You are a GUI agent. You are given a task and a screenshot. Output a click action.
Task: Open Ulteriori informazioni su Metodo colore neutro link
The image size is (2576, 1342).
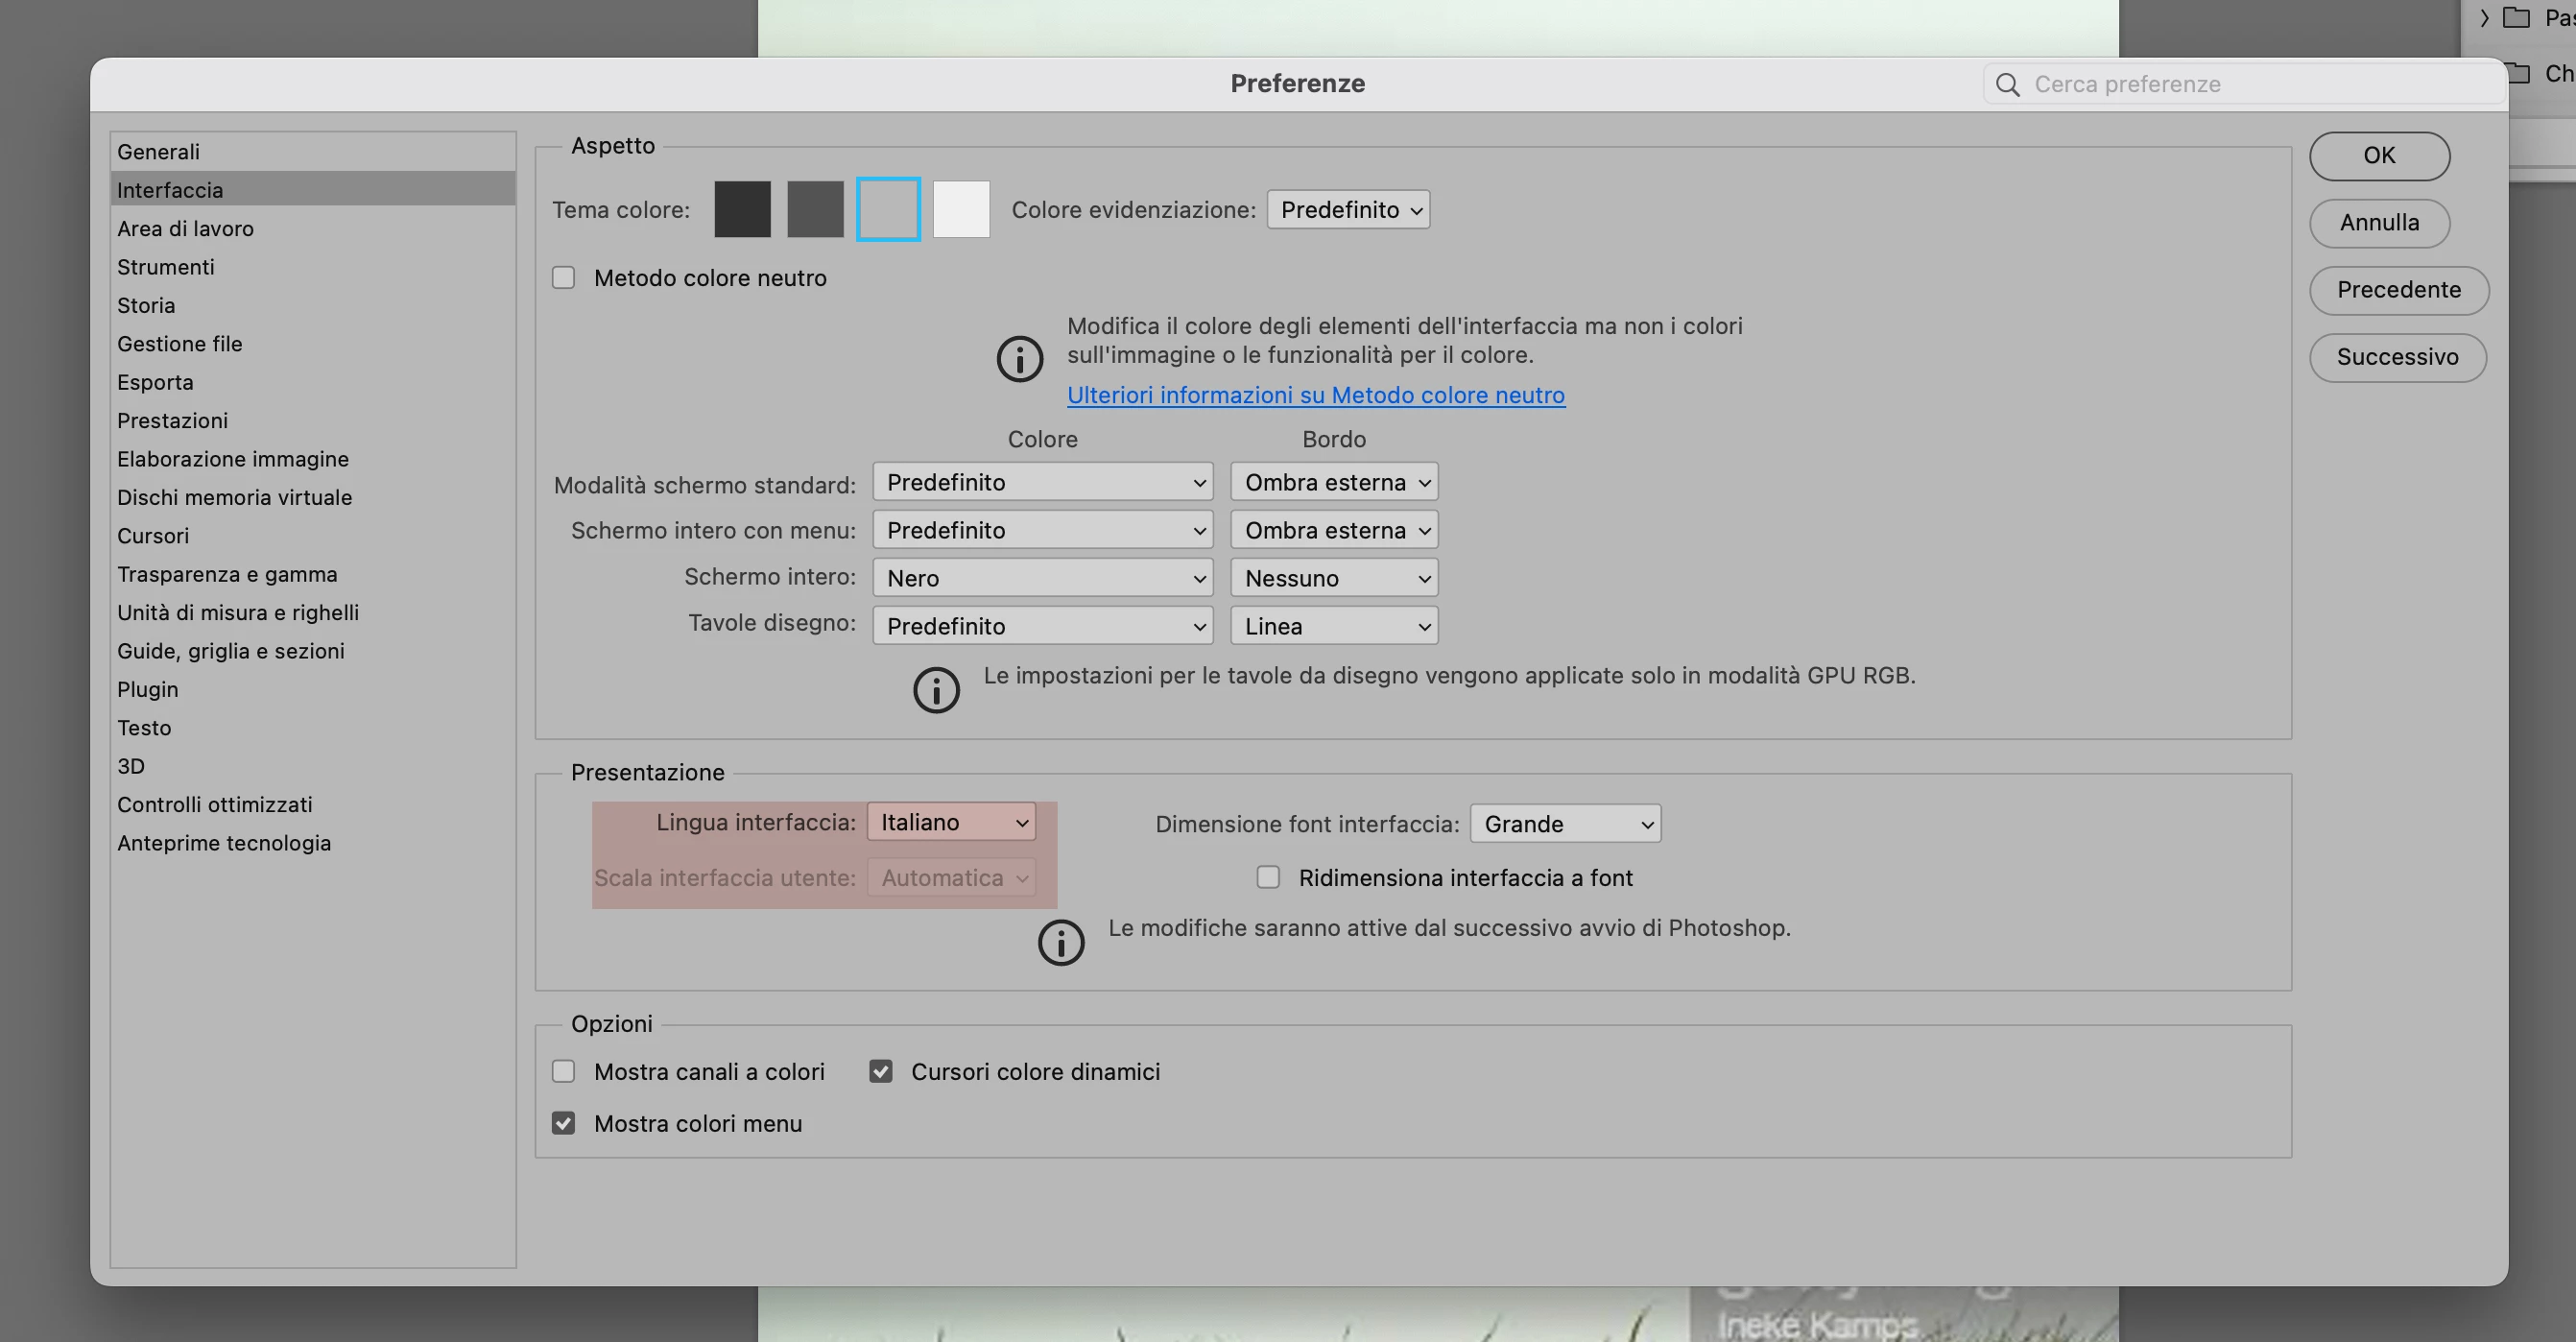[x=1315, y=395]
